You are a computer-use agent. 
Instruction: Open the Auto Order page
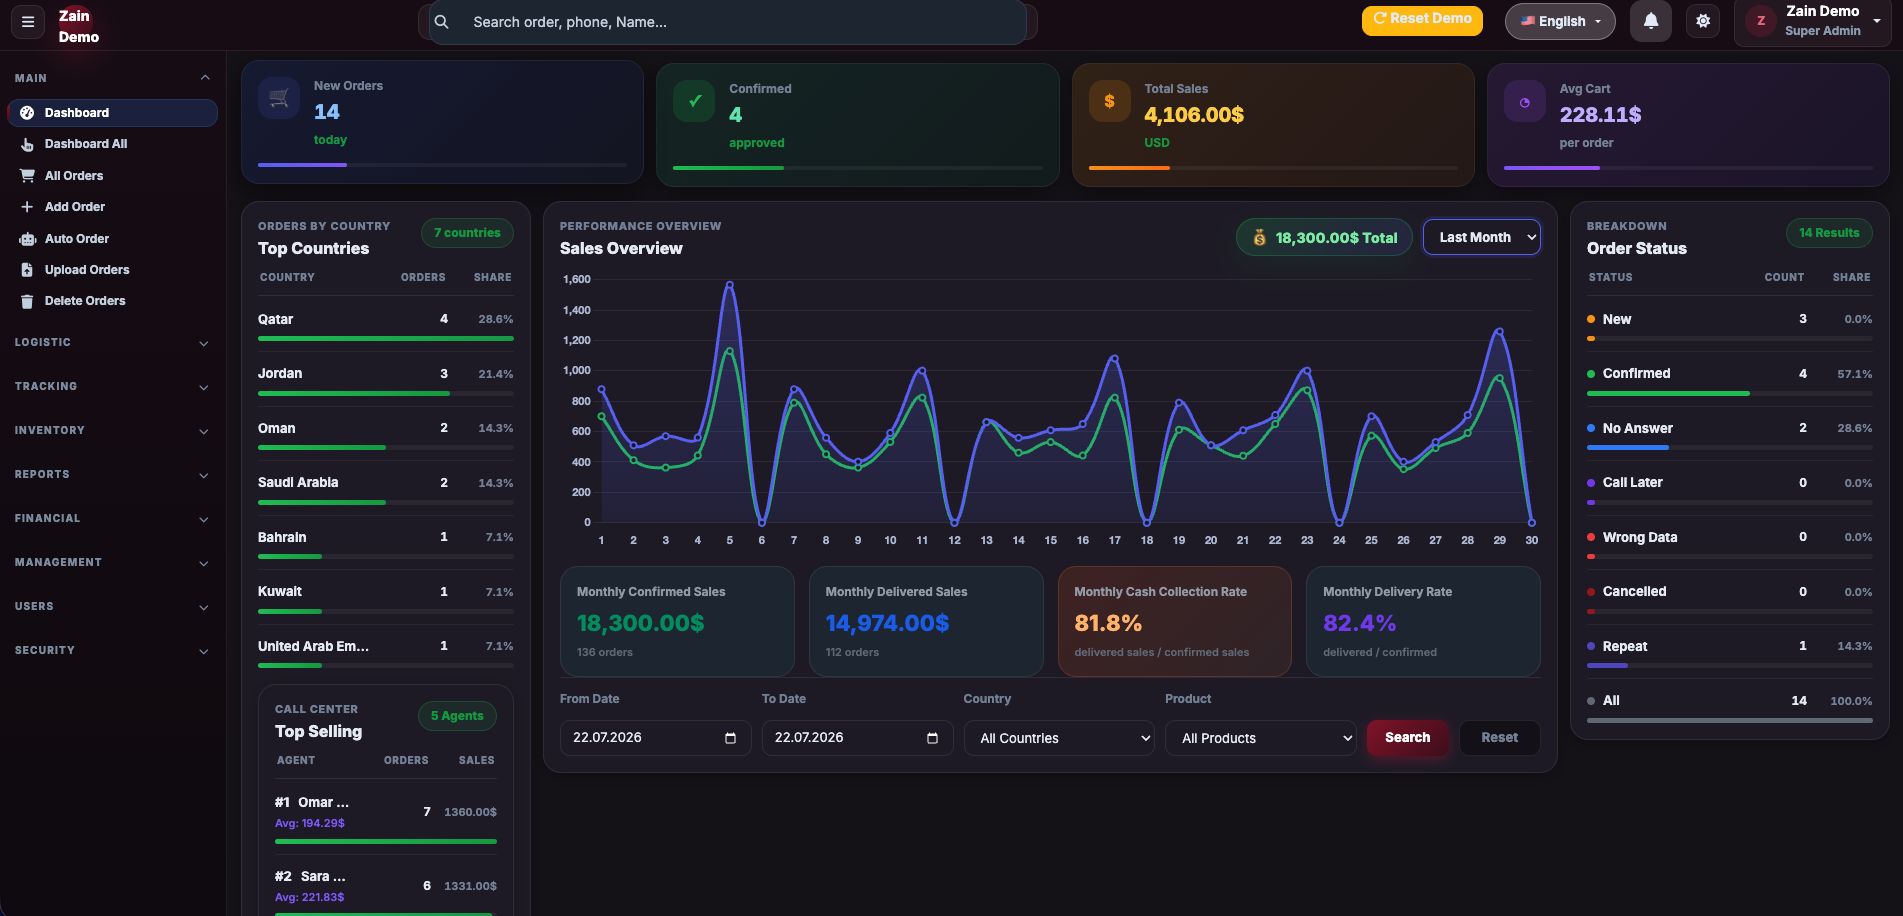click(x=112, y=239)
